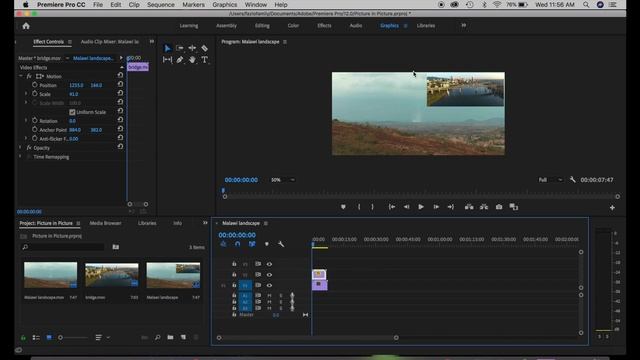The height and width of the screenshot is (360, 640).
Task: Click the Go to In button
Action: (x=391, y=207)
